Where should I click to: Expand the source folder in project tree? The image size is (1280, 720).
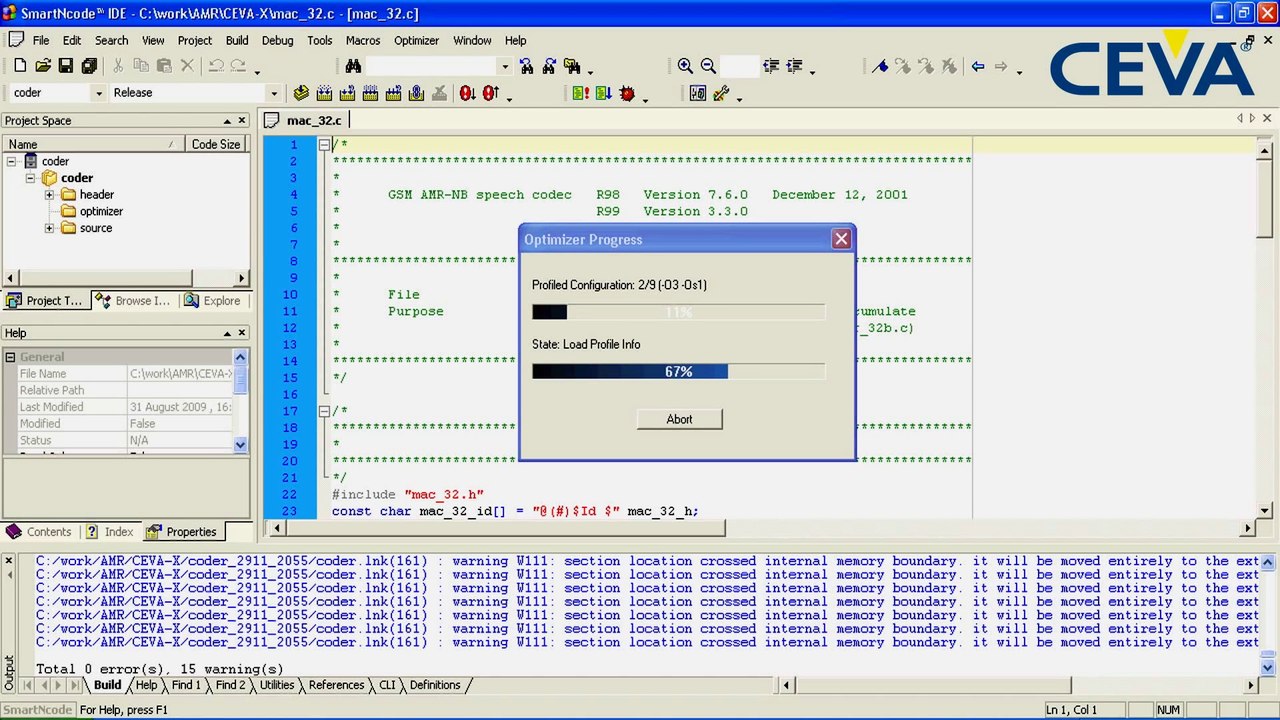pyautogui.click(x=49, y=228)
